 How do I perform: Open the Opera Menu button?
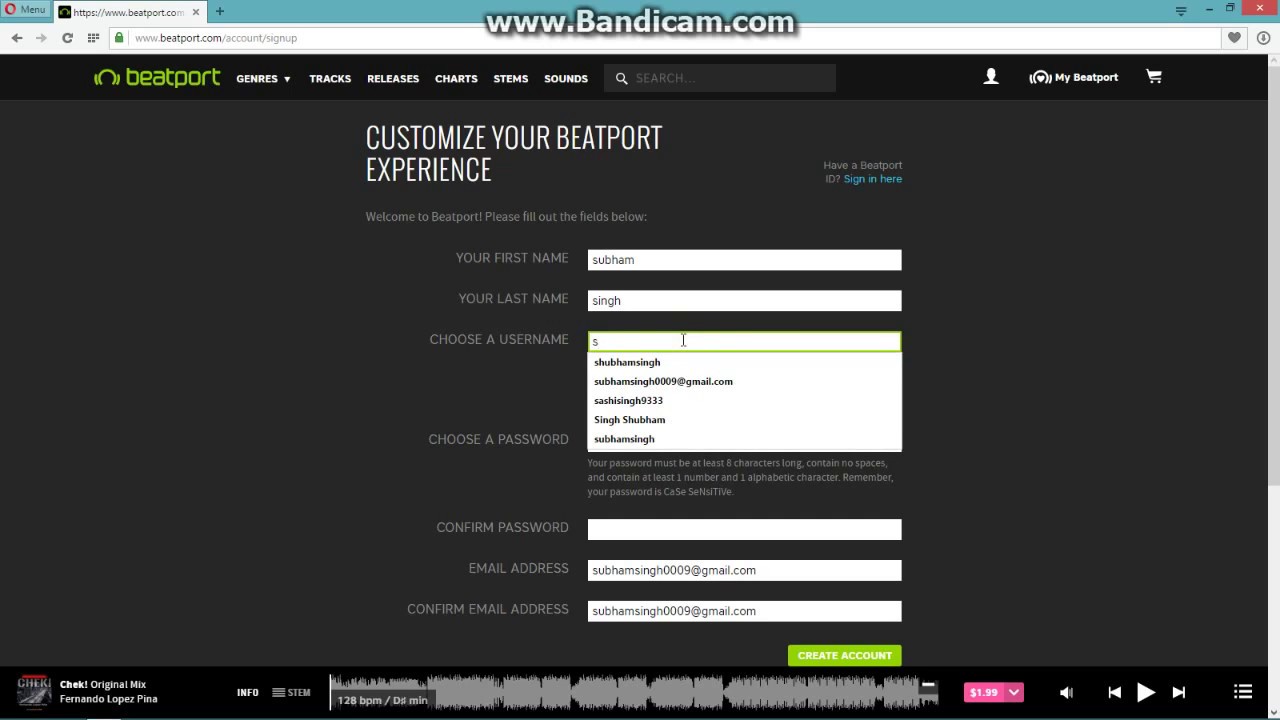click(x=26, y=10)
